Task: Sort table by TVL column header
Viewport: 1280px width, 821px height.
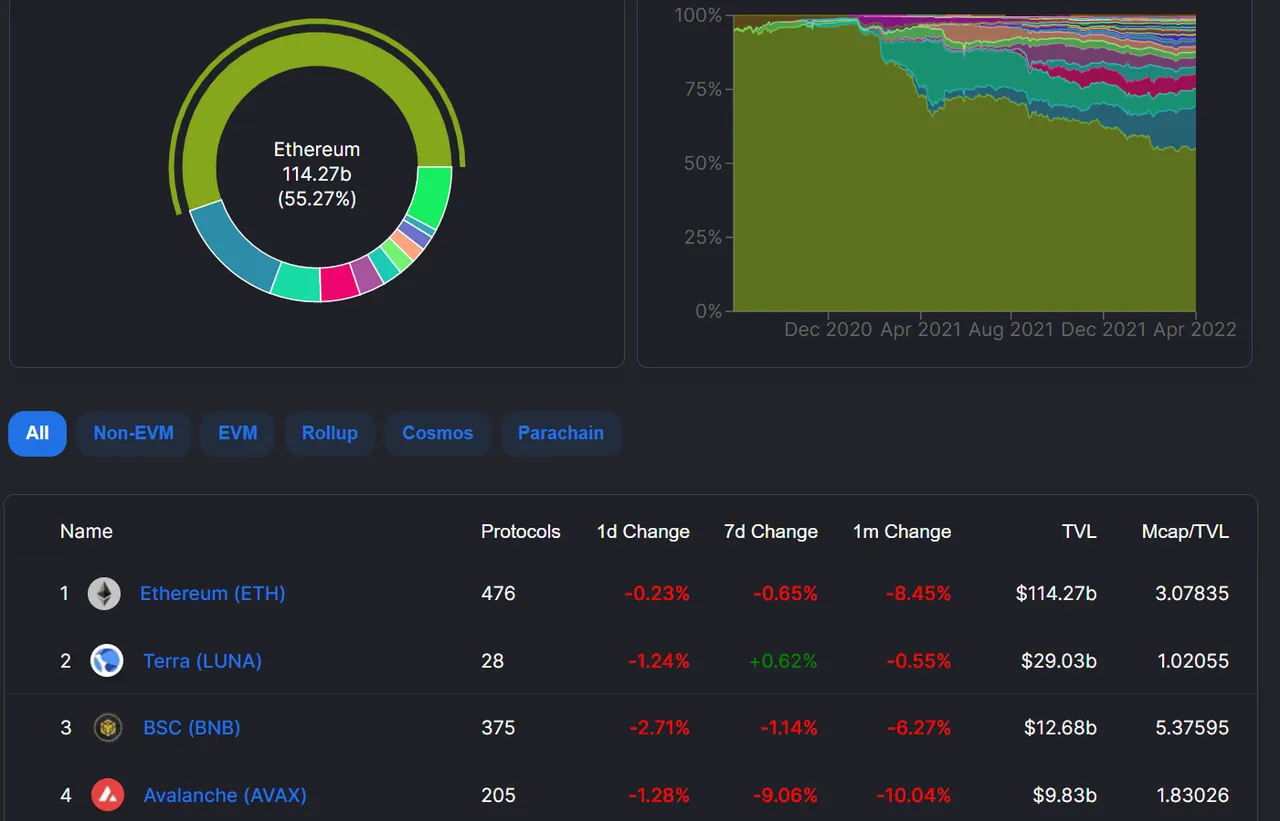Action: tap(1079, 531)
